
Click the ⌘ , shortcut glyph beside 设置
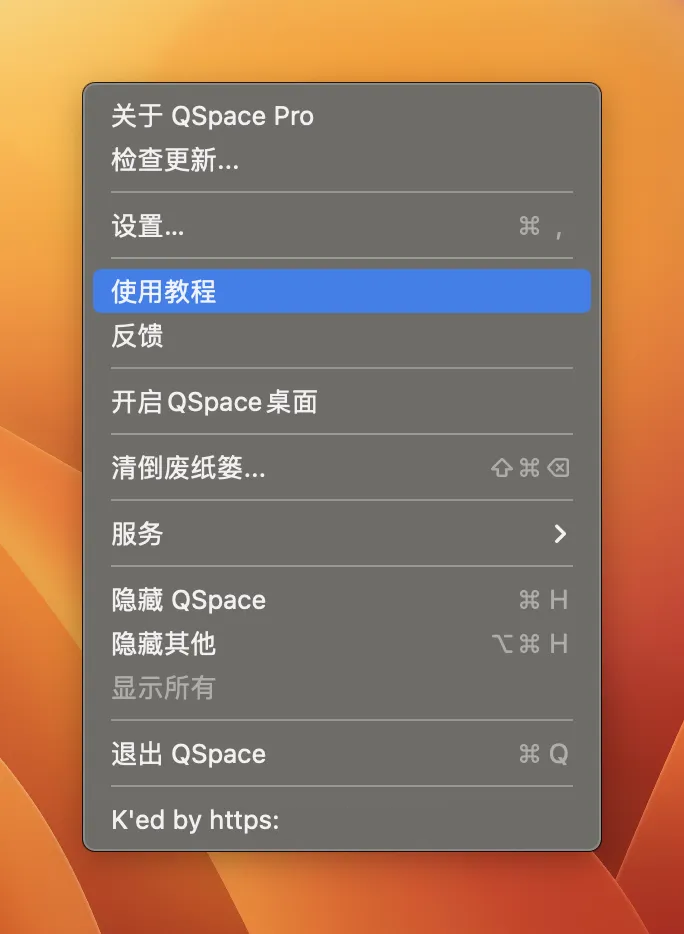(x=541, y=227)
